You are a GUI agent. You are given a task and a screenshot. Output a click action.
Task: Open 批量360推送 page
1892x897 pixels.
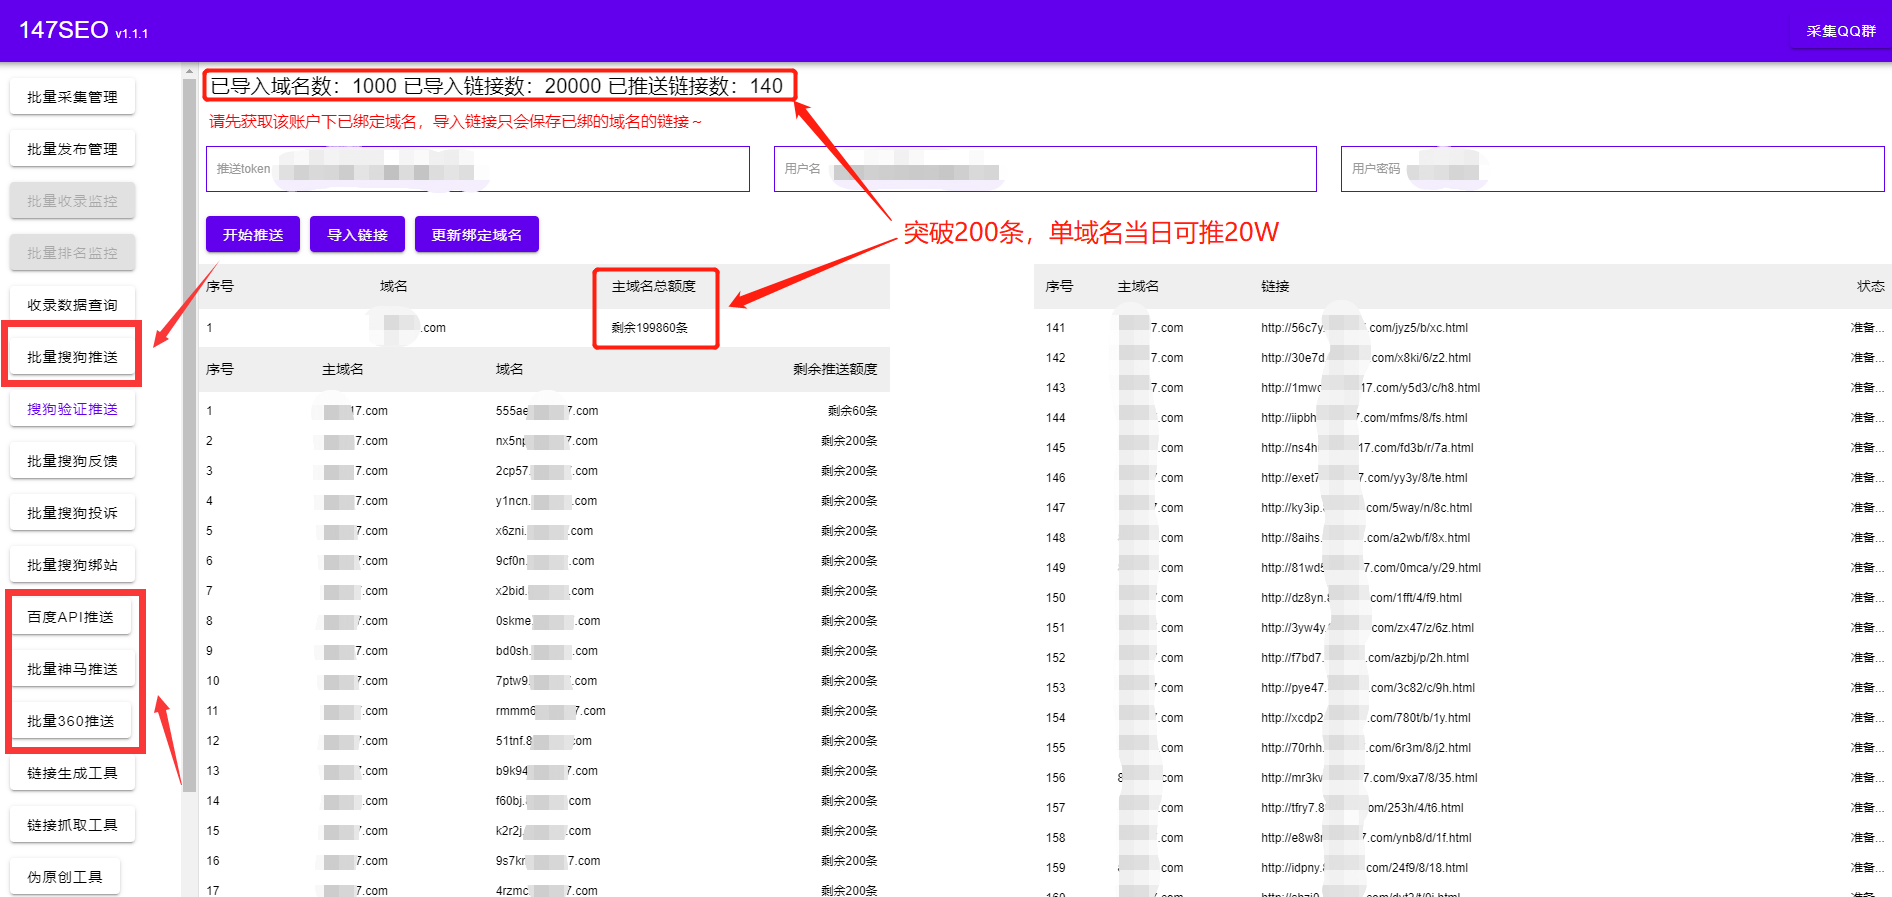71,721
